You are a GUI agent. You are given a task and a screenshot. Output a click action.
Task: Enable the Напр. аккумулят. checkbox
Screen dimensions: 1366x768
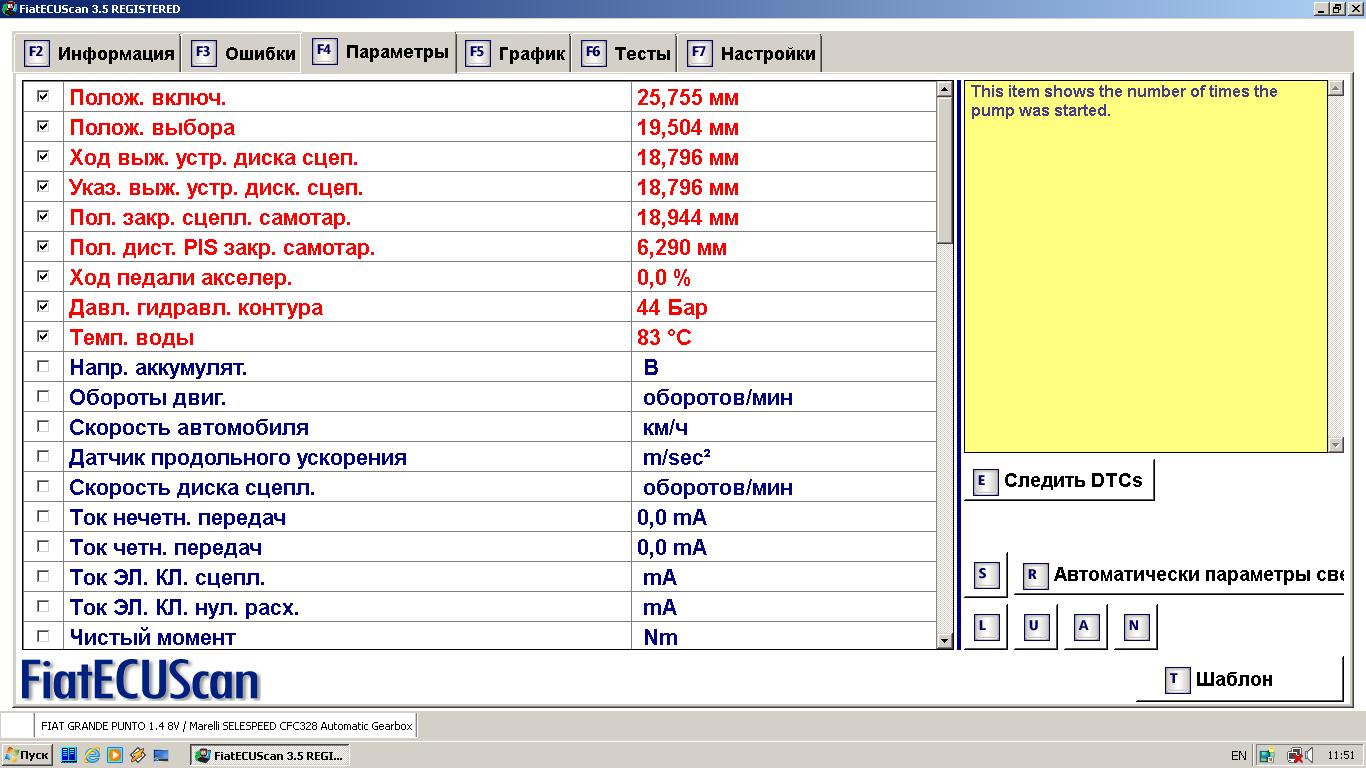(x=43, y=366)
